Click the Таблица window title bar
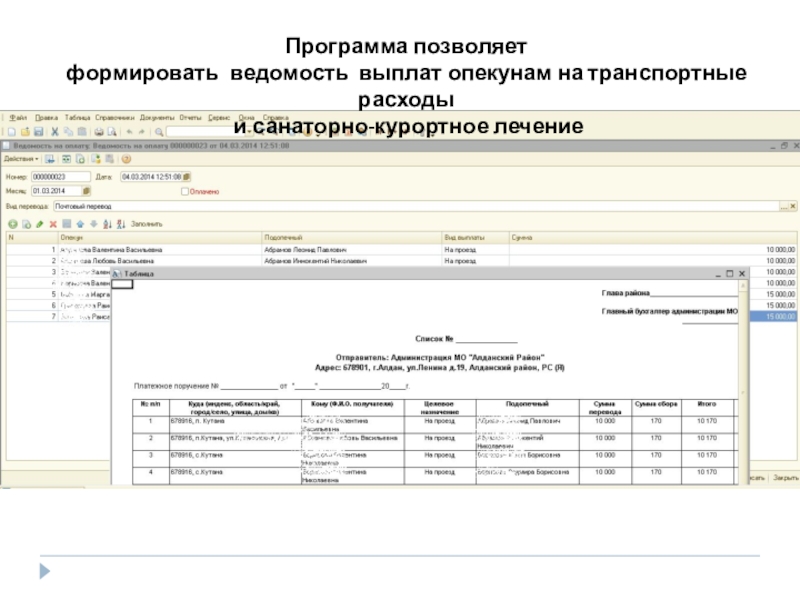This screenshot has width=800, height=600. coord(430,273)
